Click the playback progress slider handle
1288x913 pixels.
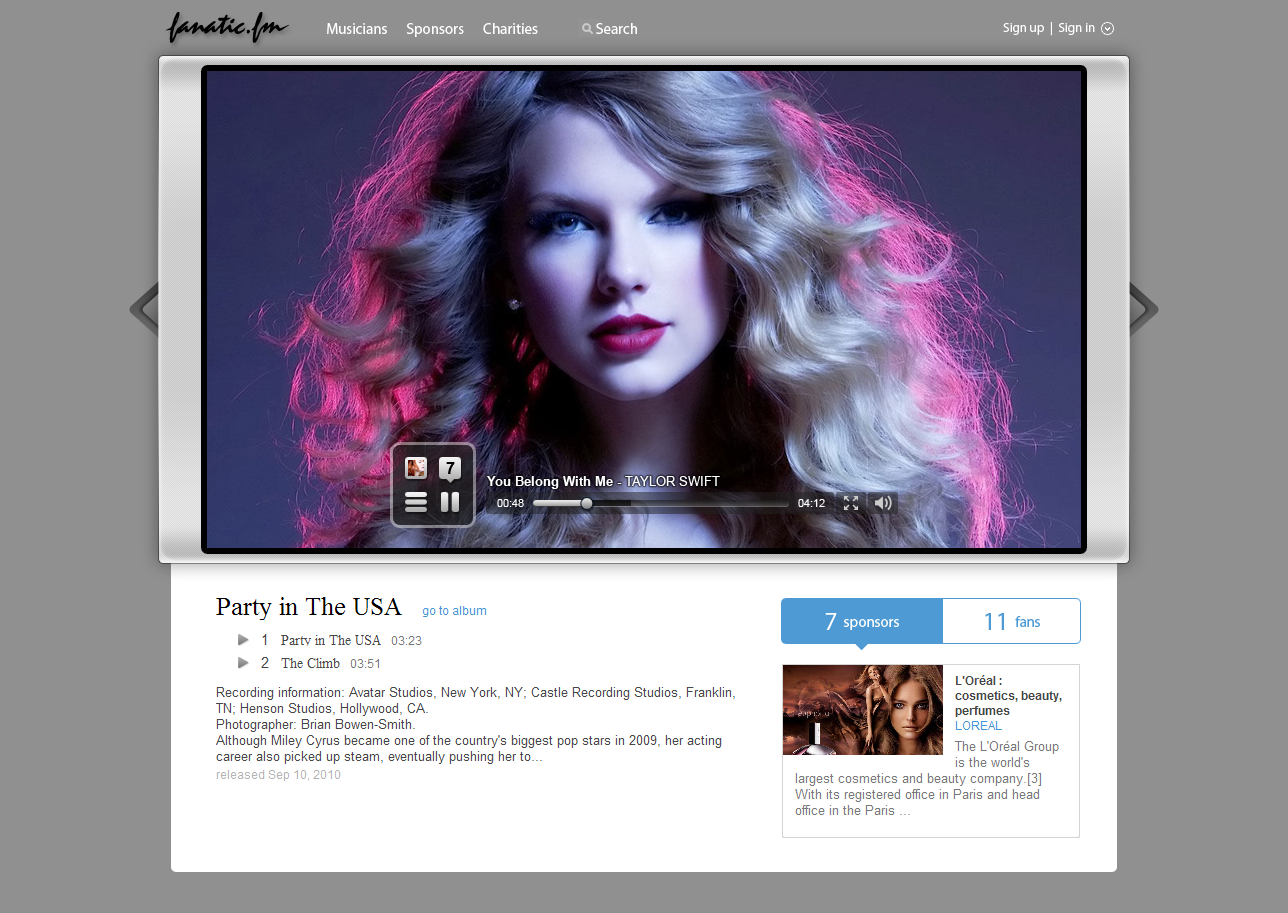point(587,503)
